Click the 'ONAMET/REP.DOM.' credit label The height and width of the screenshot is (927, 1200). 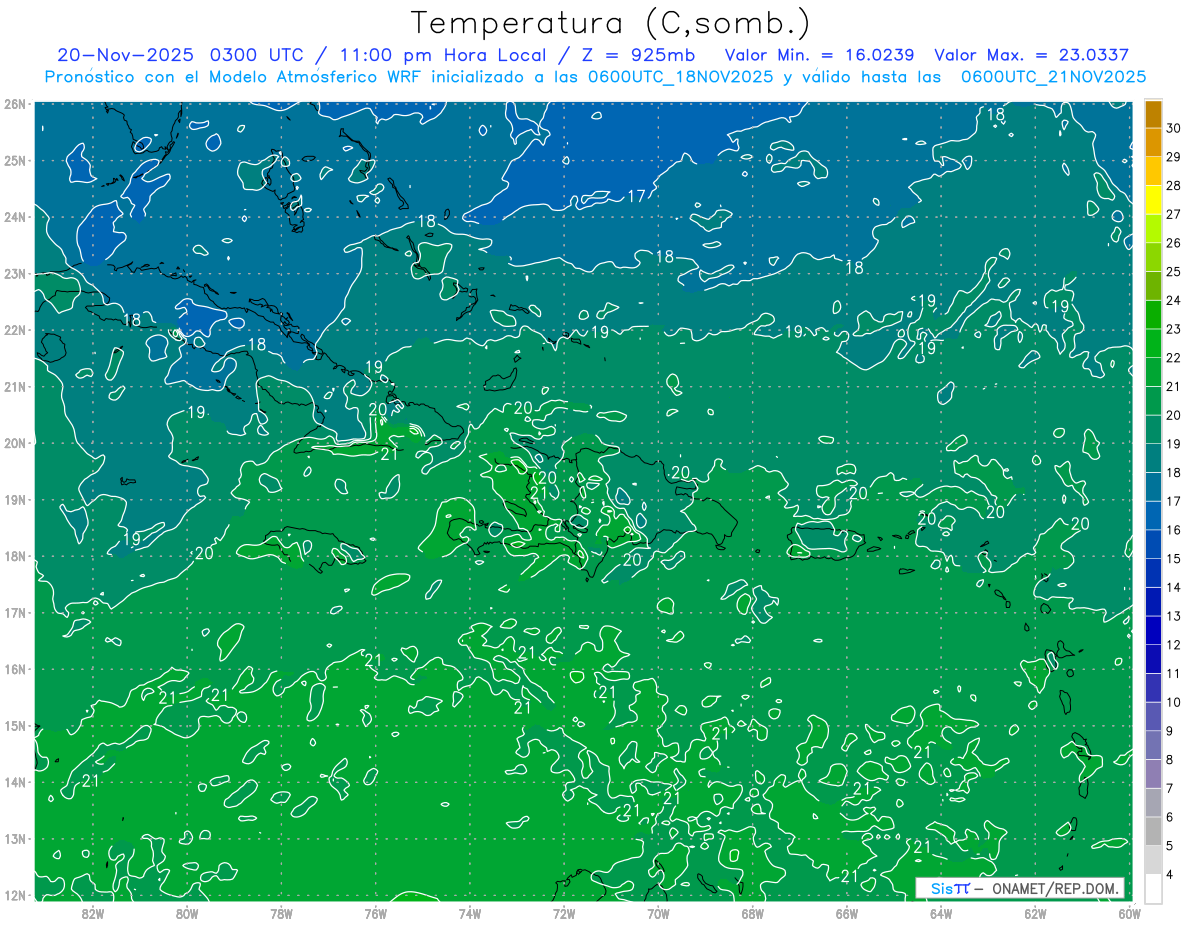(1054, 889)
